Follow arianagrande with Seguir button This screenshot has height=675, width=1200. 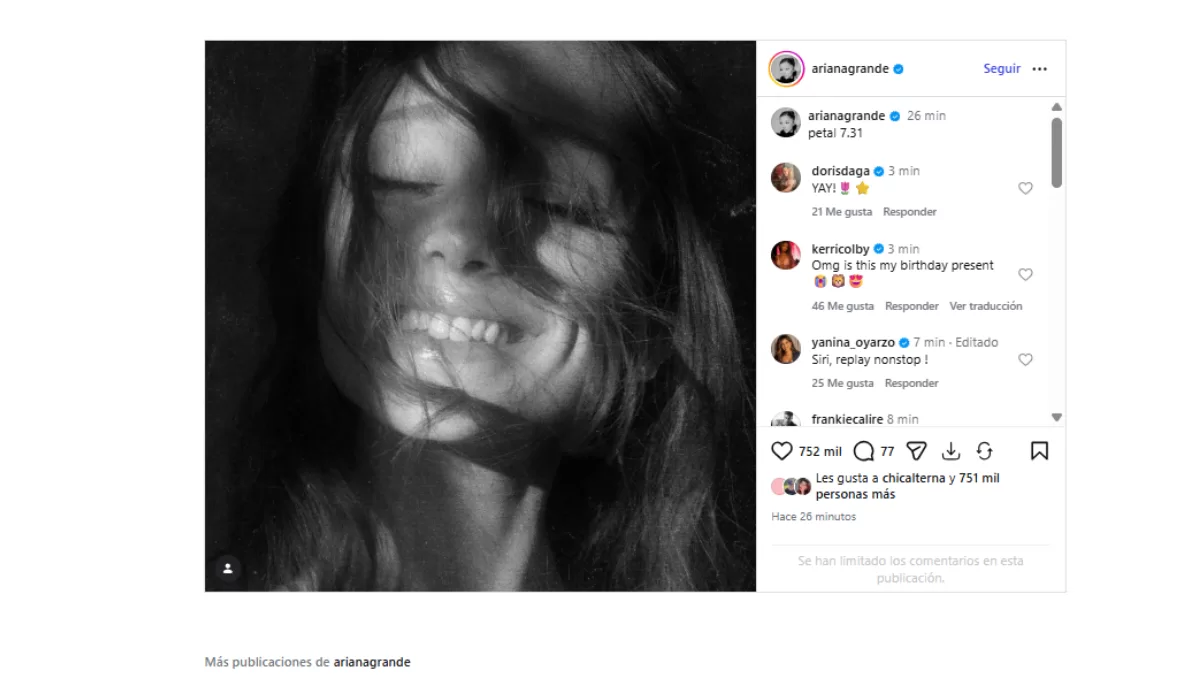[x=1001, y=69]
